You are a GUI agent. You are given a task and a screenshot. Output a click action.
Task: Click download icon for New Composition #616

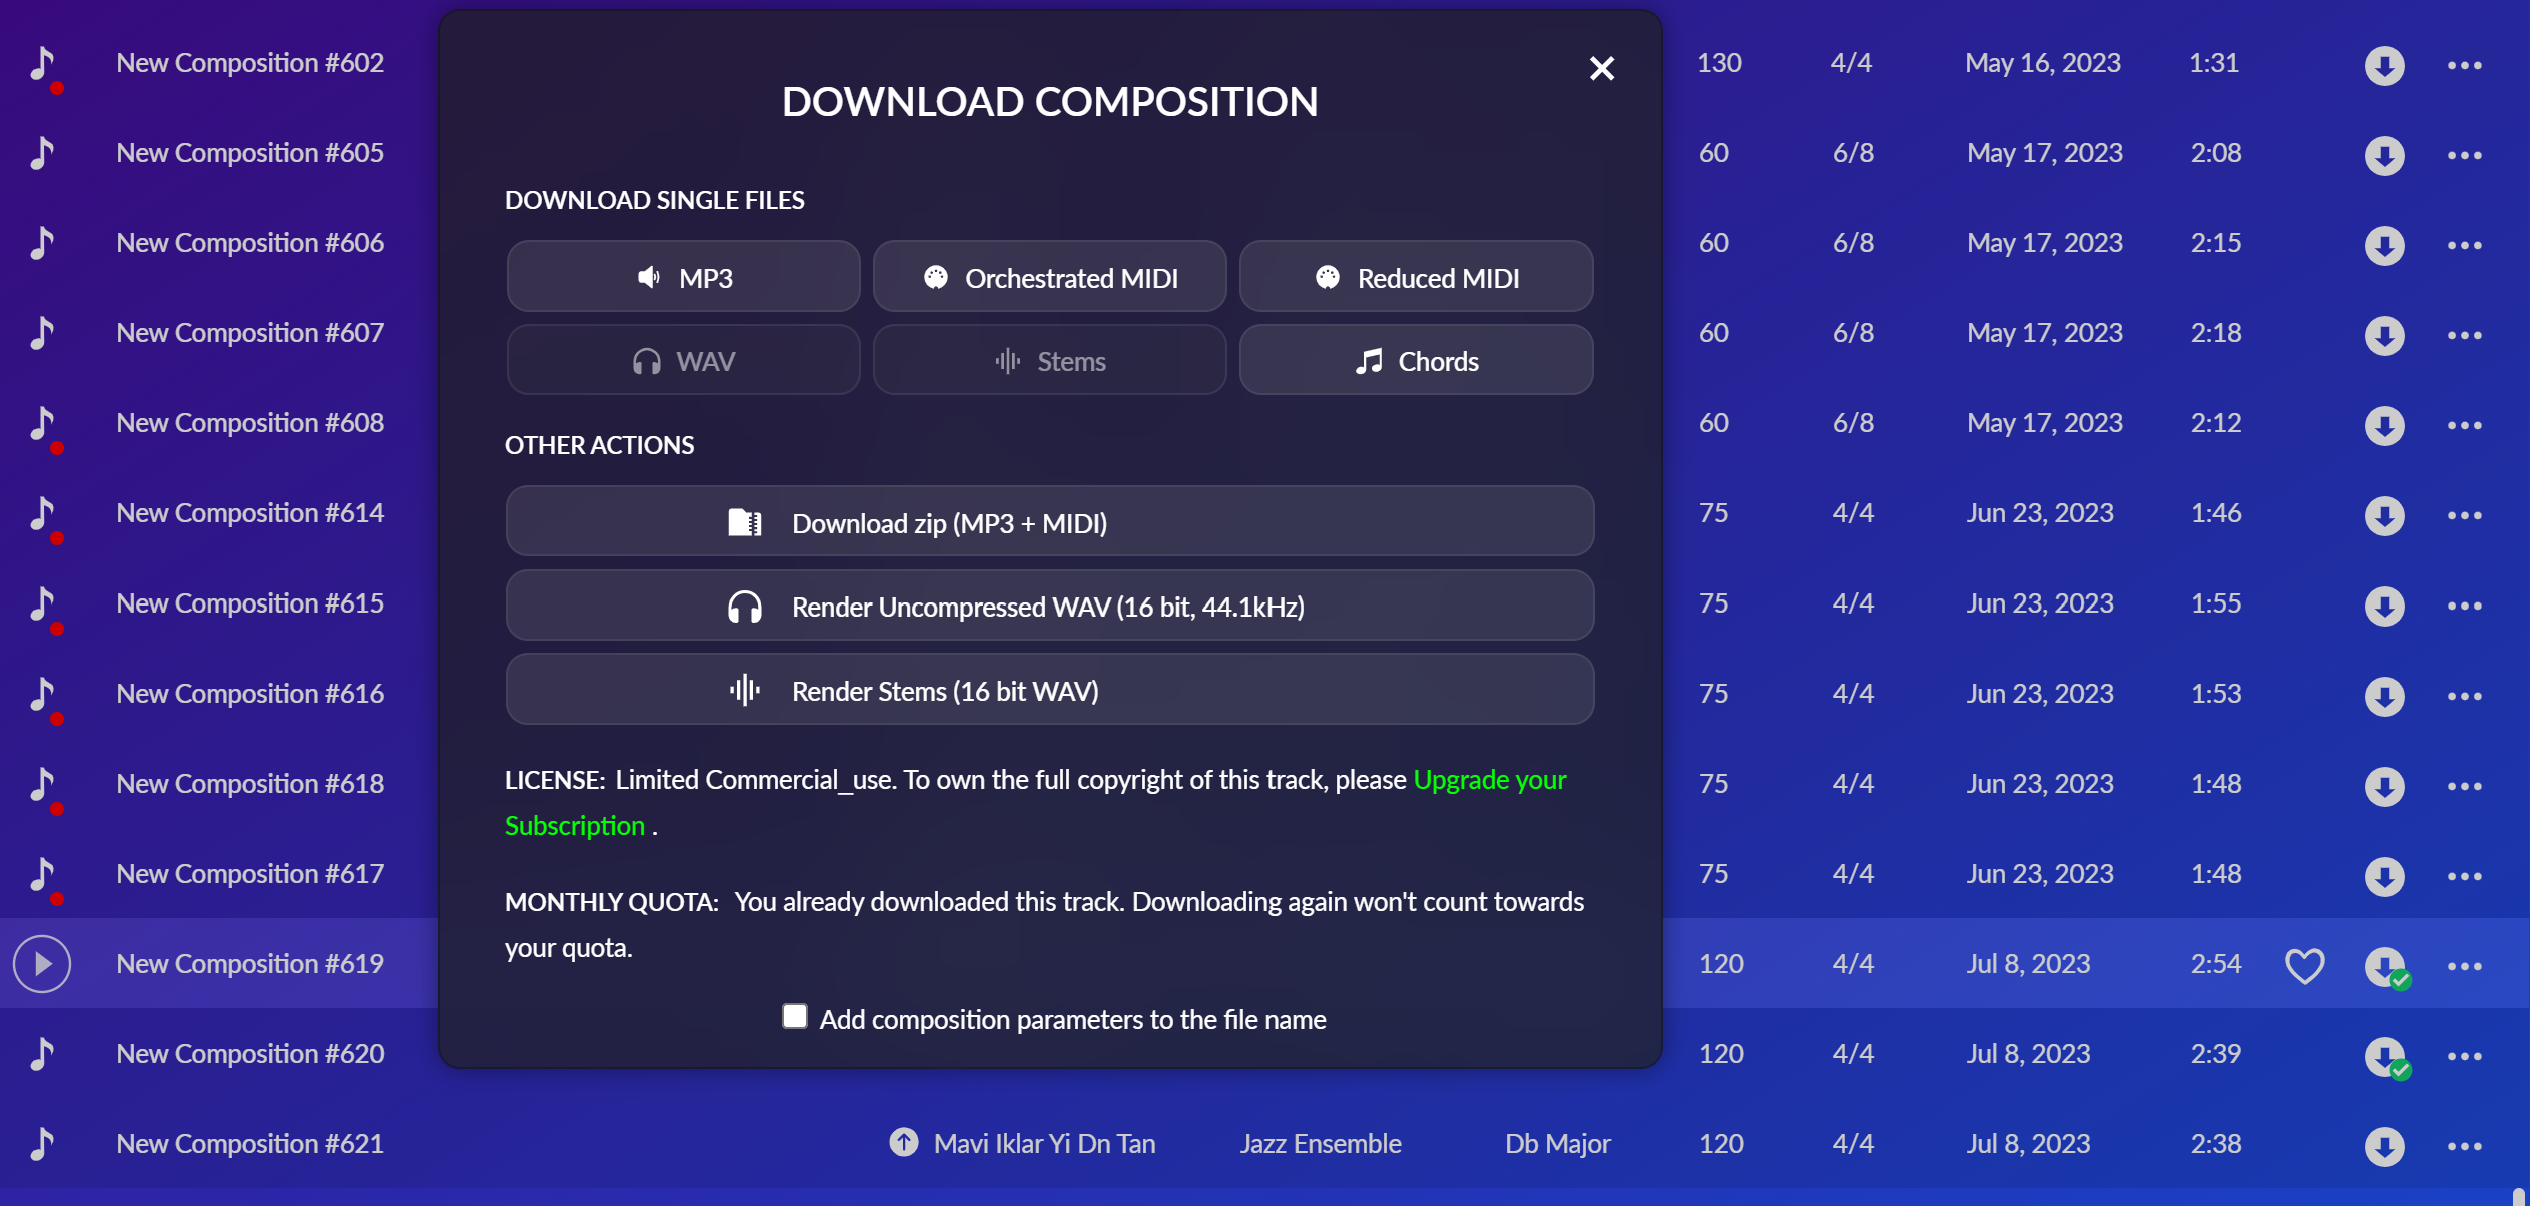(x=2384, y=696)
